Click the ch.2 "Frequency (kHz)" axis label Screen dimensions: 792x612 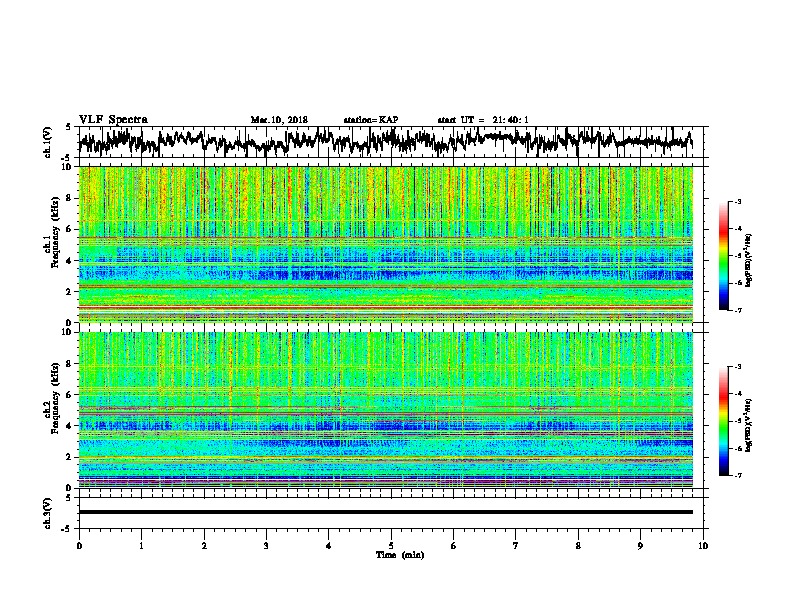point(55,398)
